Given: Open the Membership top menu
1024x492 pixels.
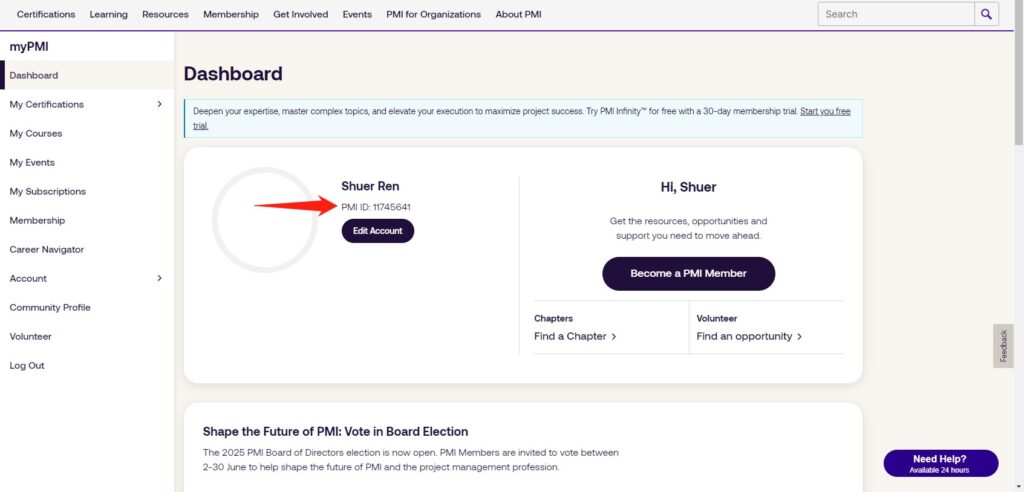Looking at the screenshot, I should tap(231, 14).
